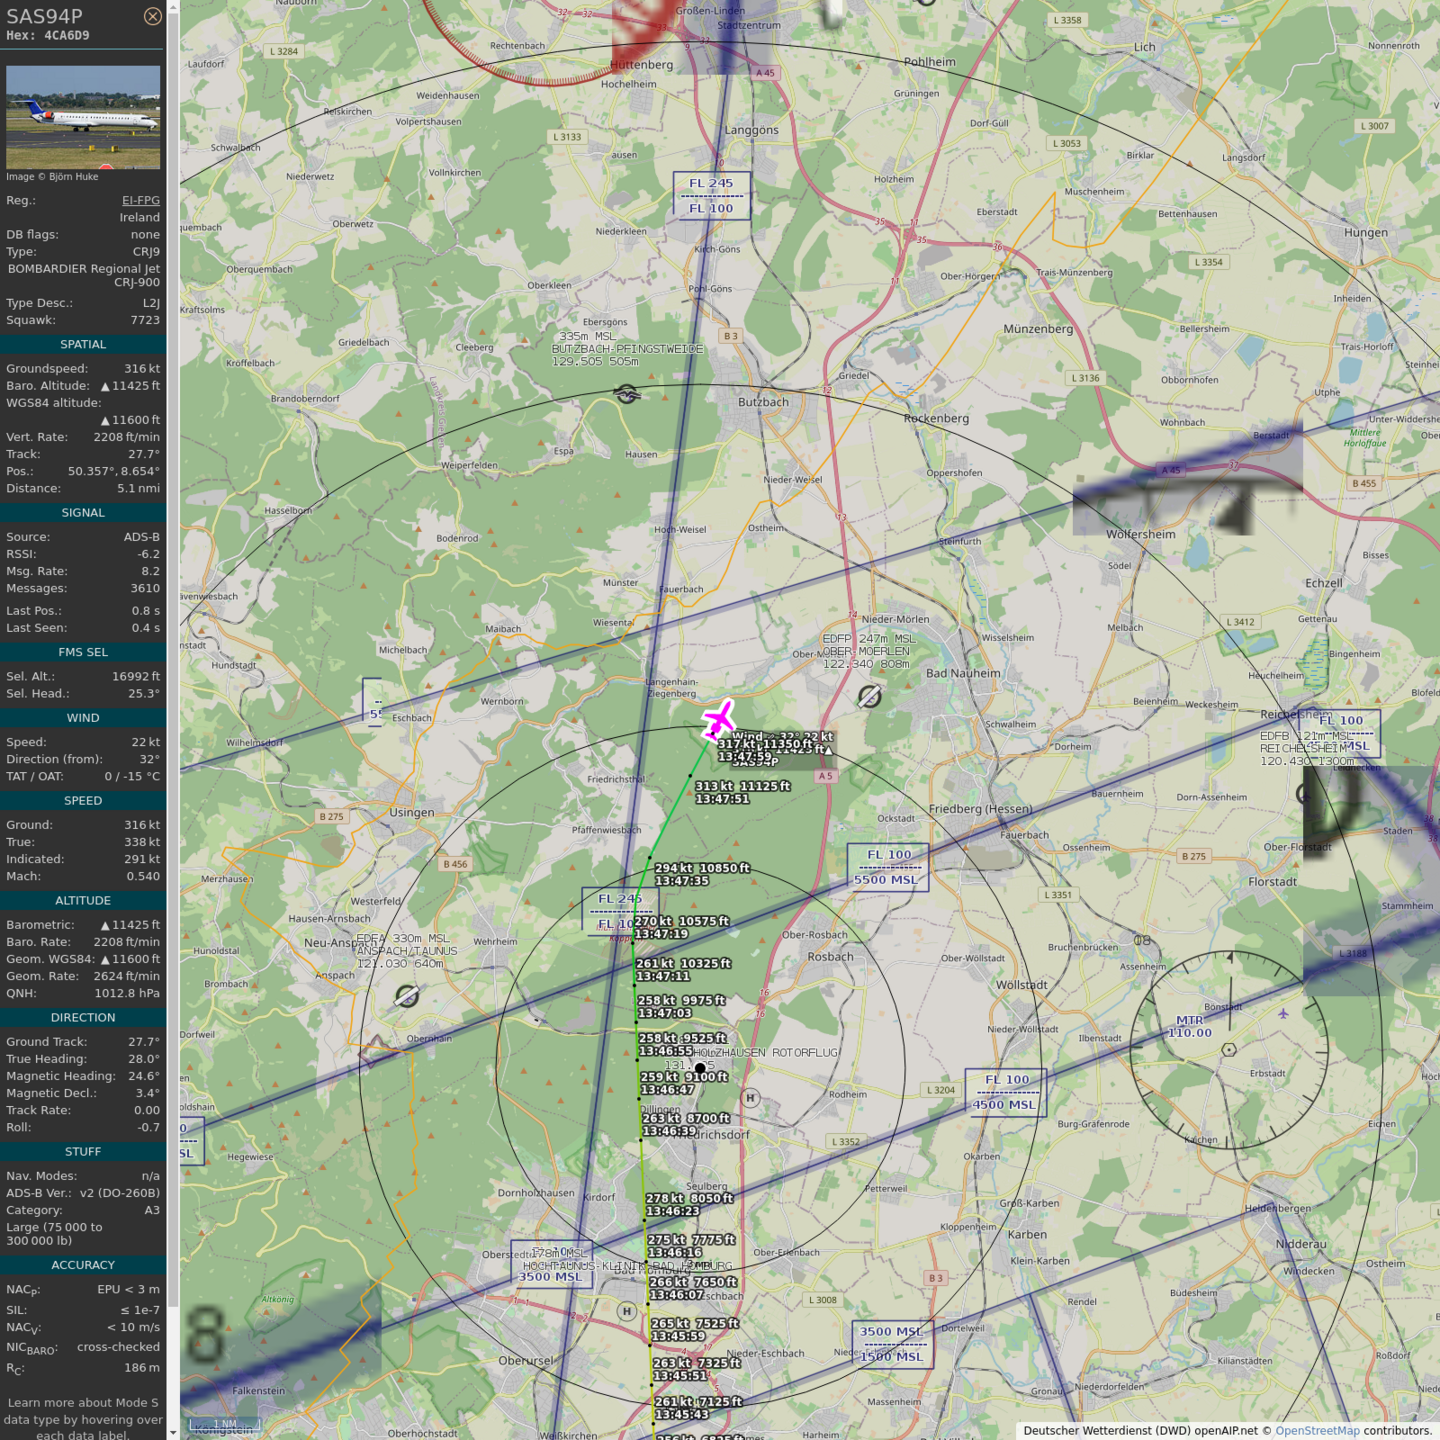The width and height of the screenshot is (1440, 1440).
Task: Click the Anspach/Taunus EDFA airfield symbol
Action: [406, 996]
